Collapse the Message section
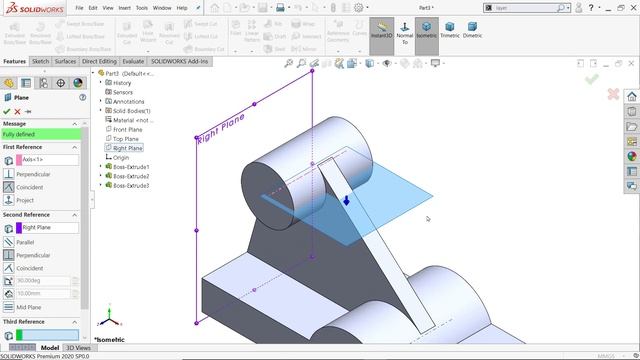 tap(74, 124)
